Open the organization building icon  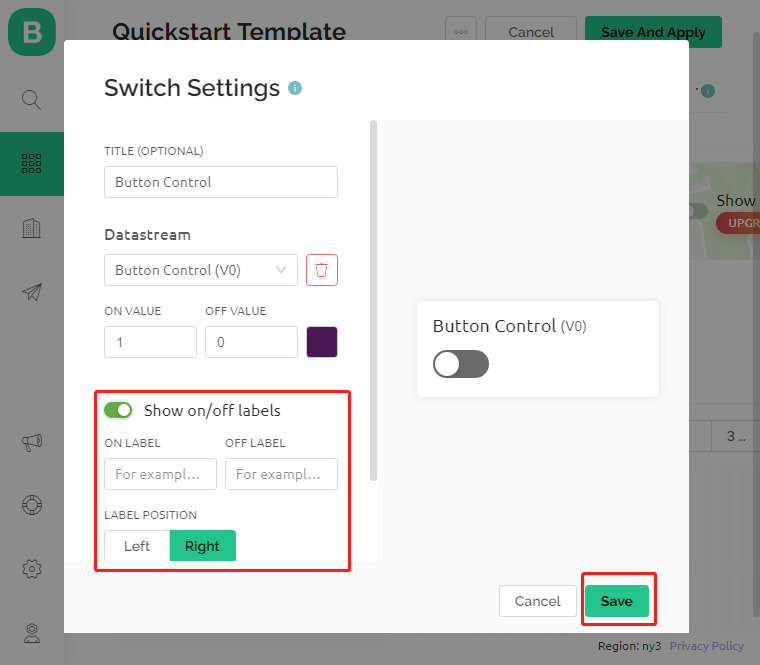[32, 228]
